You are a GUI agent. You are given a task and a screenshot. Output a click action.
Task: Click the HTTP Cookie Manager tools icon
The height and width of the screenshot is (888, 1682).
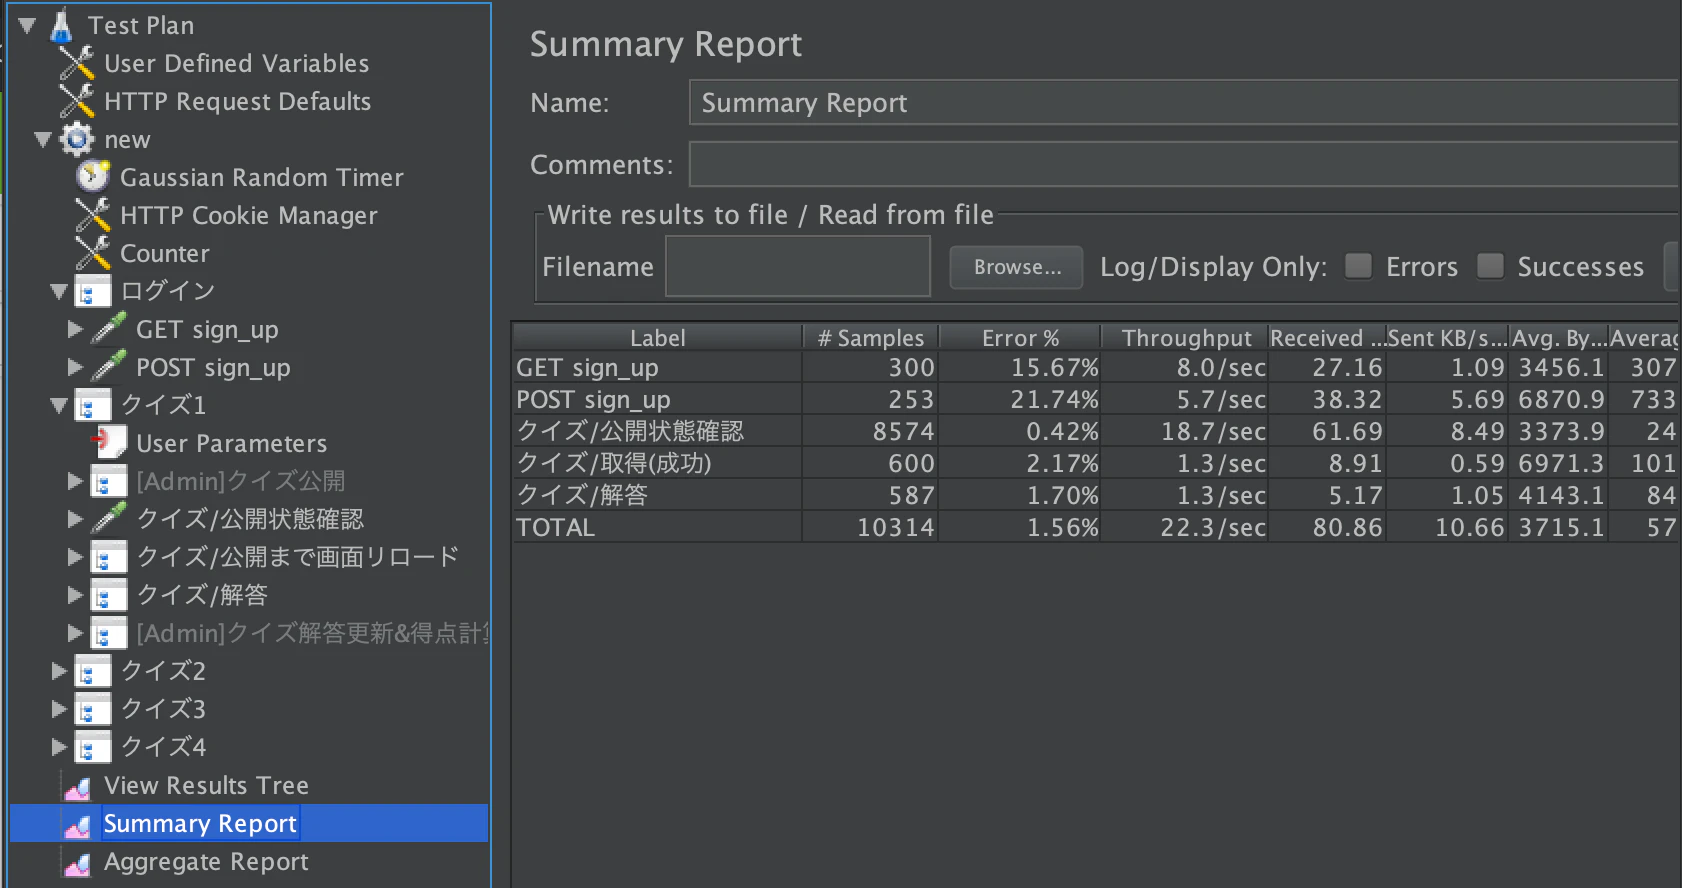tap(93, 215)
